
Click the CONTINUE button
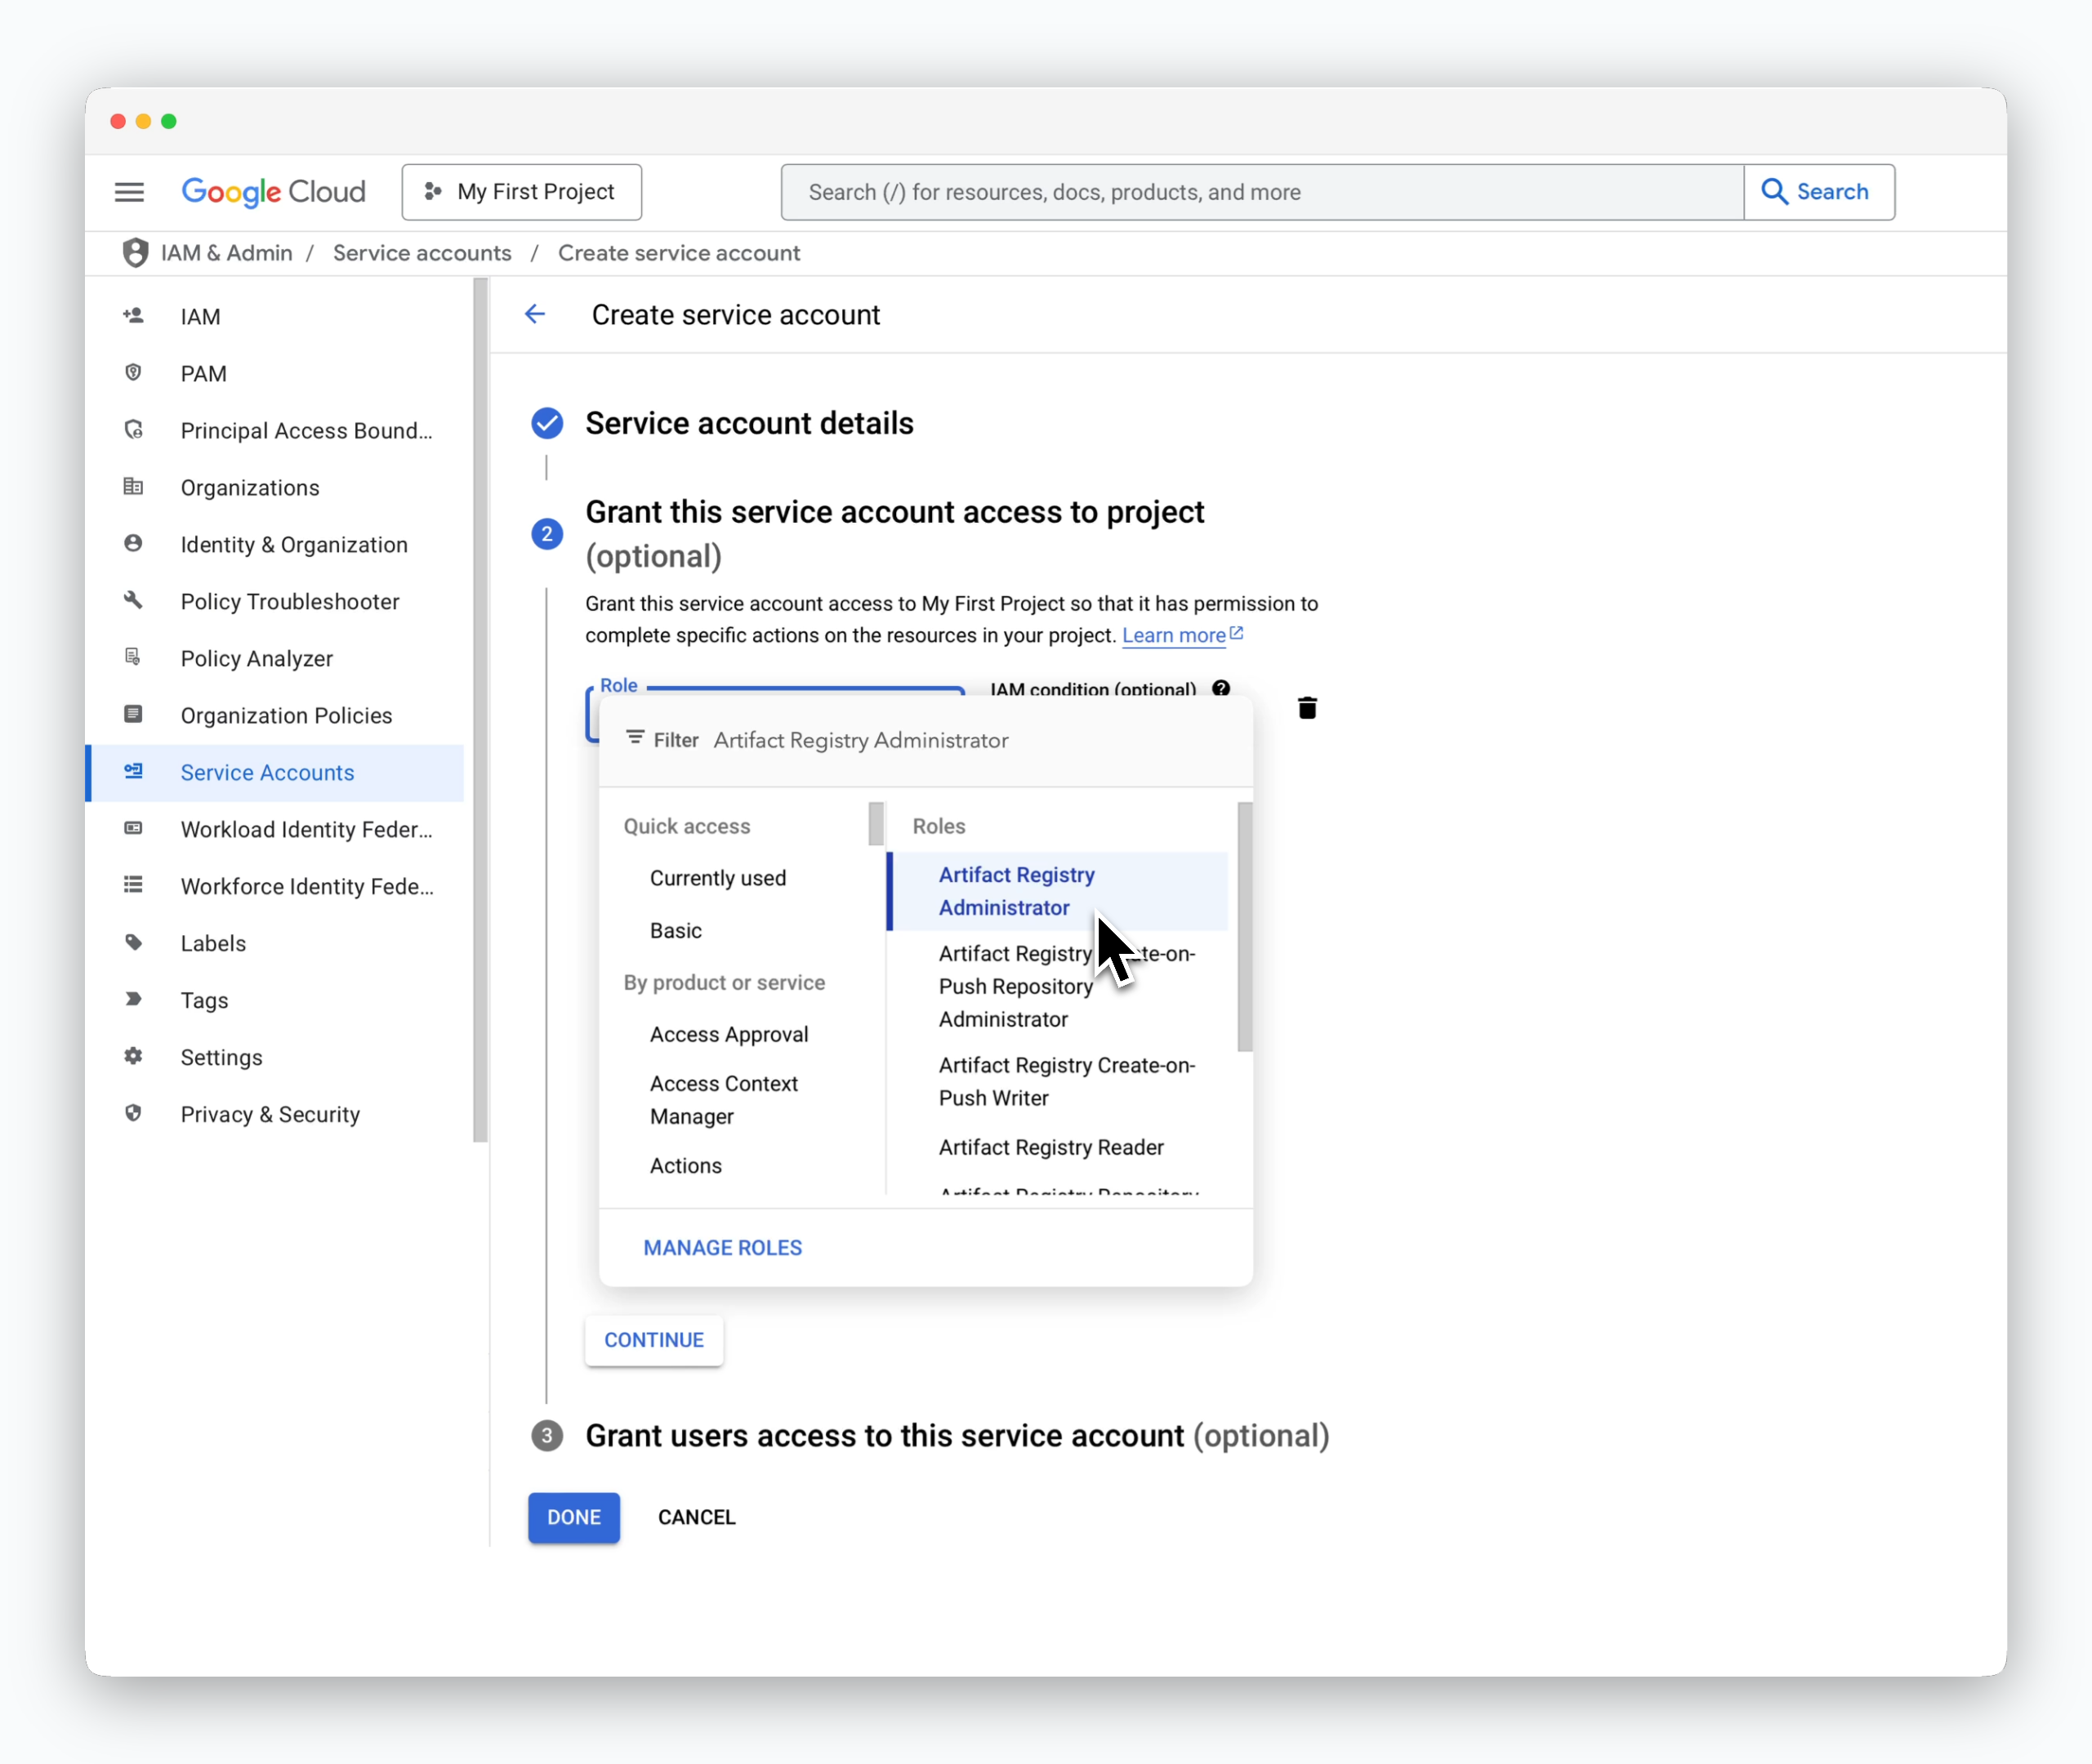click(654, 1340)
